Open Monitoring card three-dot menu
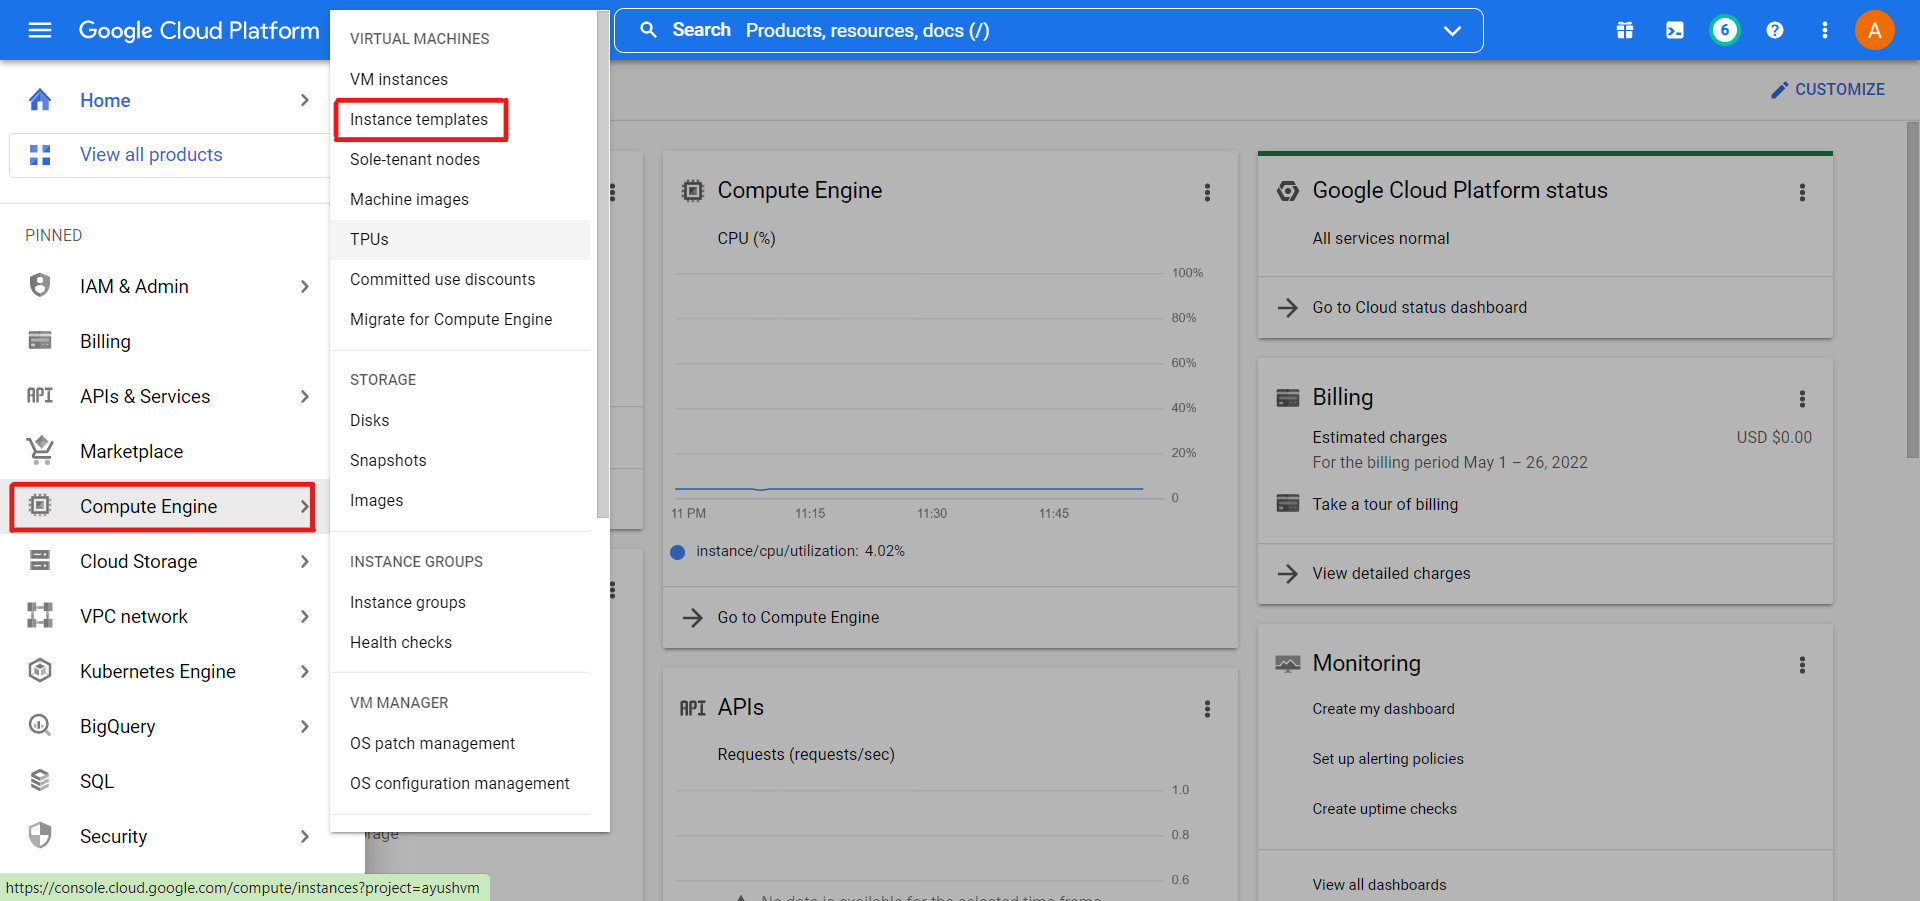The width and height of the screenshot is (1920, 901). point(1802,665)
